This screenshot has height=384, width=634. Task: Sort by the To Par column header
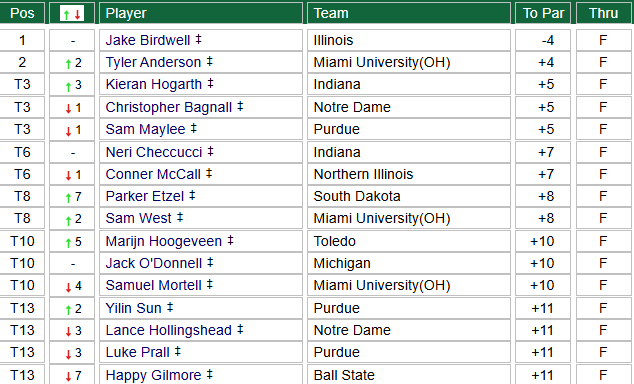(543, 13)
